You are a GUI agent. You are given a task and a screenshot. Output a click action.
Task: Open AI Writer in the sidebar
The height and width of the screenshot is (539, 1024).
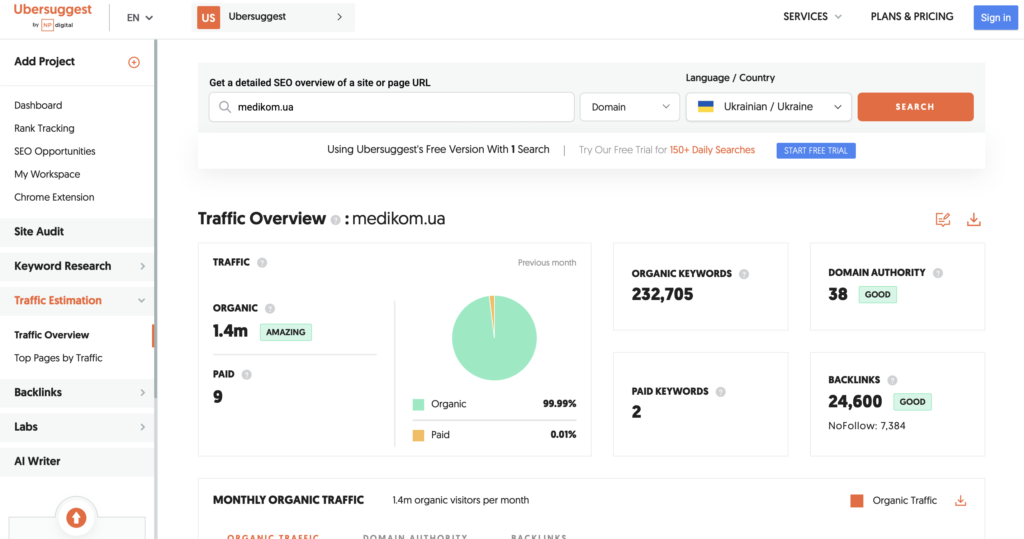77,461
